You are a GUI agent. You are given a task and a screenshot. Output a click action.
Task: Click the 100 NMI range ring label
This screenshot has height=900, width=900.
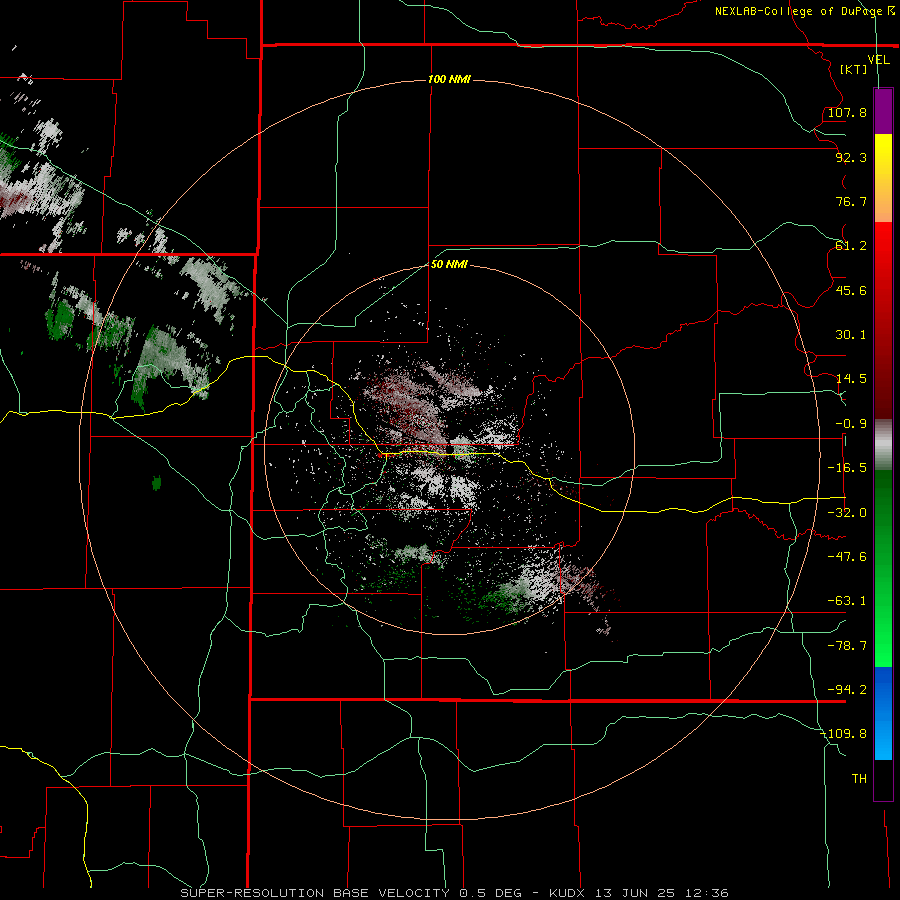[449, 79]
